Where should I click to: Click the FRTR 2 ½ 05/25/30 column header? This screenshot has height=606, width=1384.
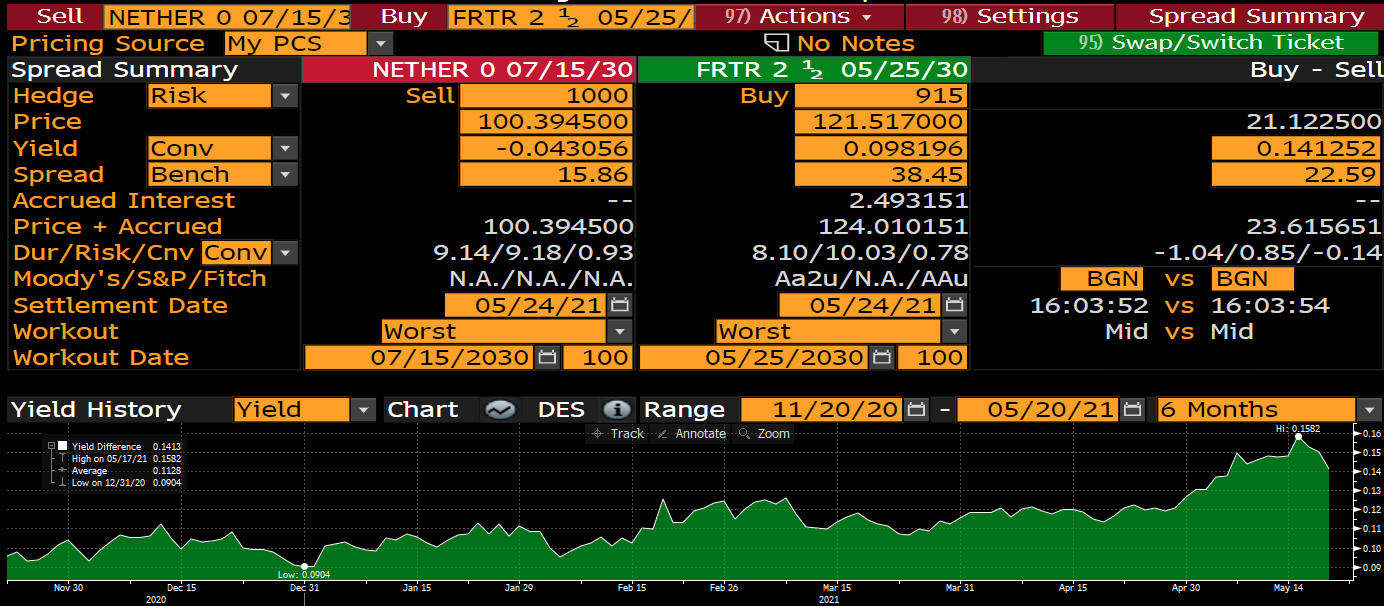(x=804, y=70)
